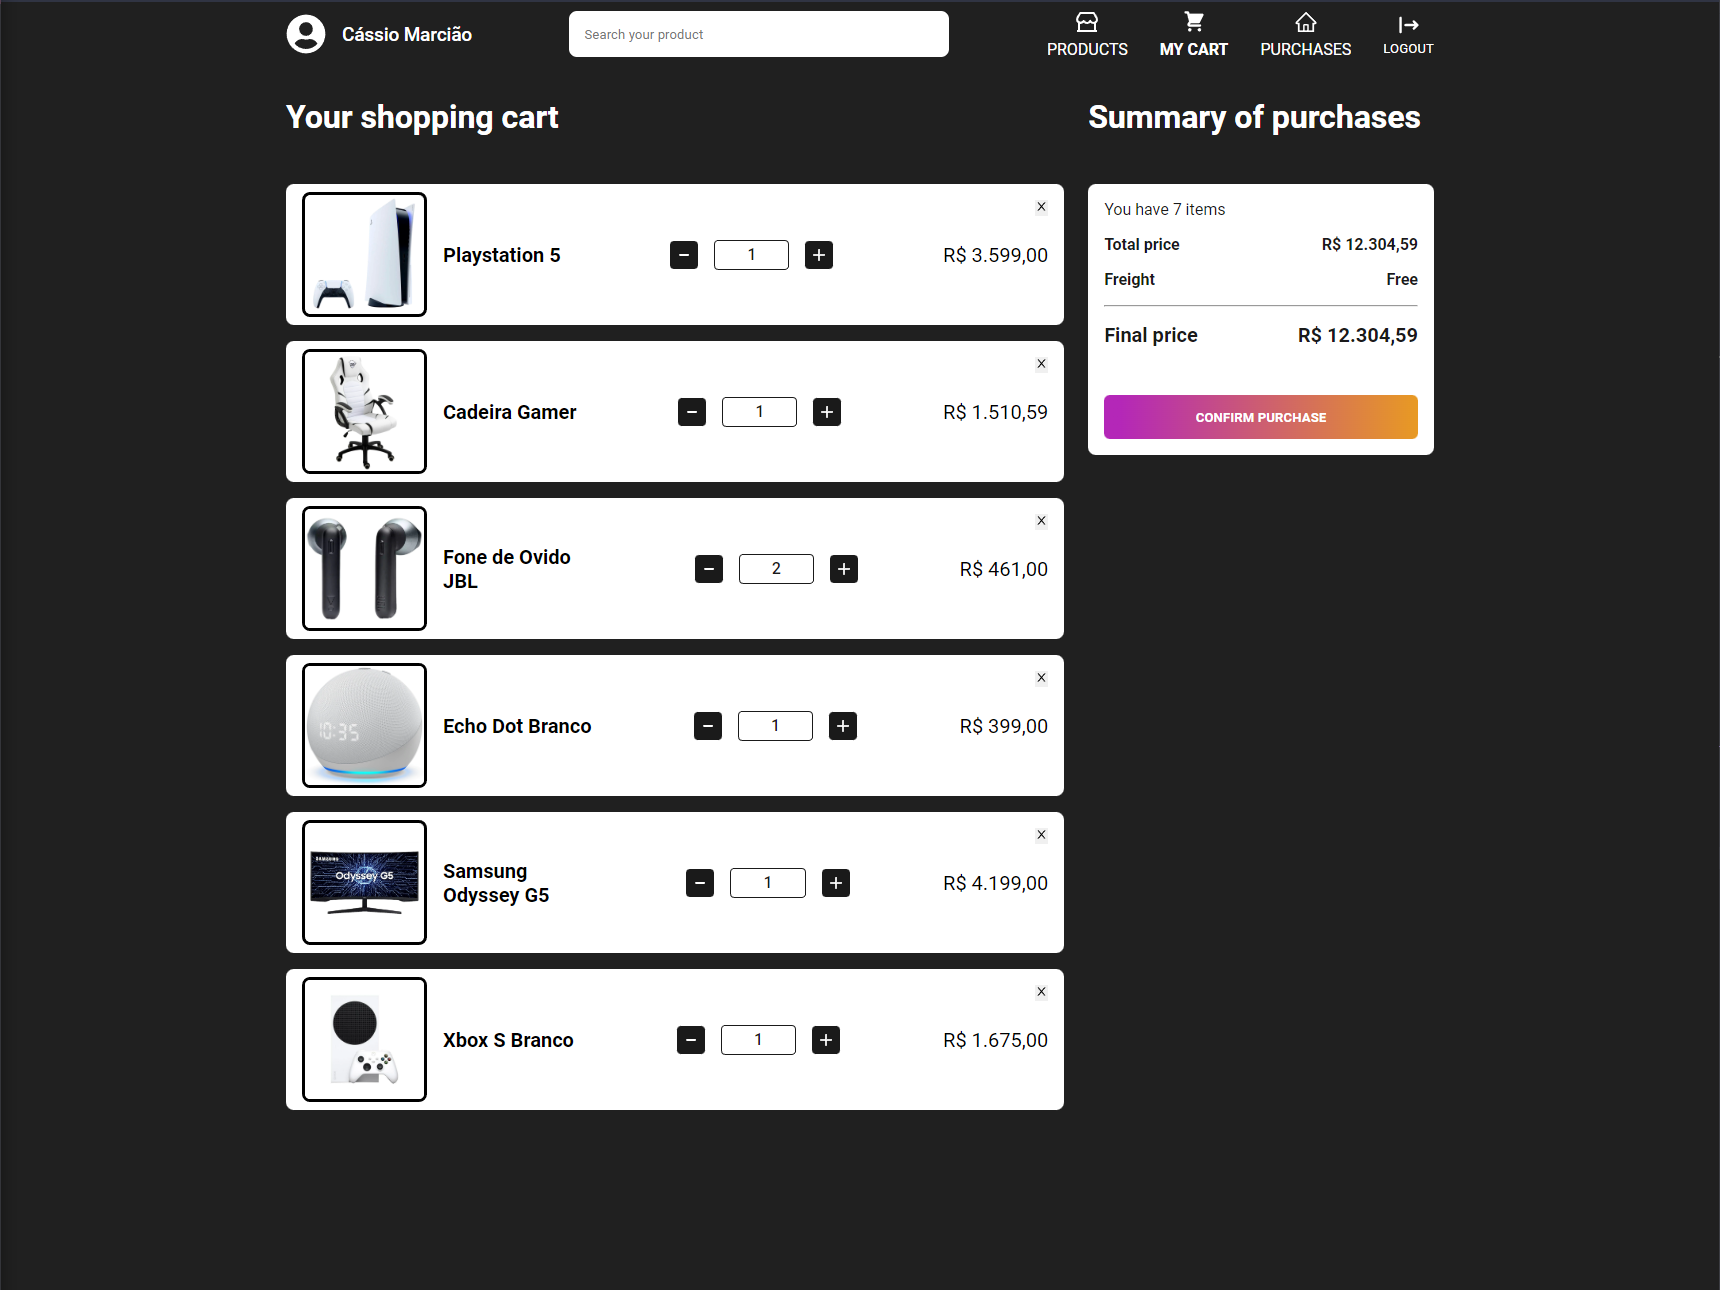Decrease Fone de Ovido JBL quantity
This screenshot has height=1290, width=1720.
[709, 568]
